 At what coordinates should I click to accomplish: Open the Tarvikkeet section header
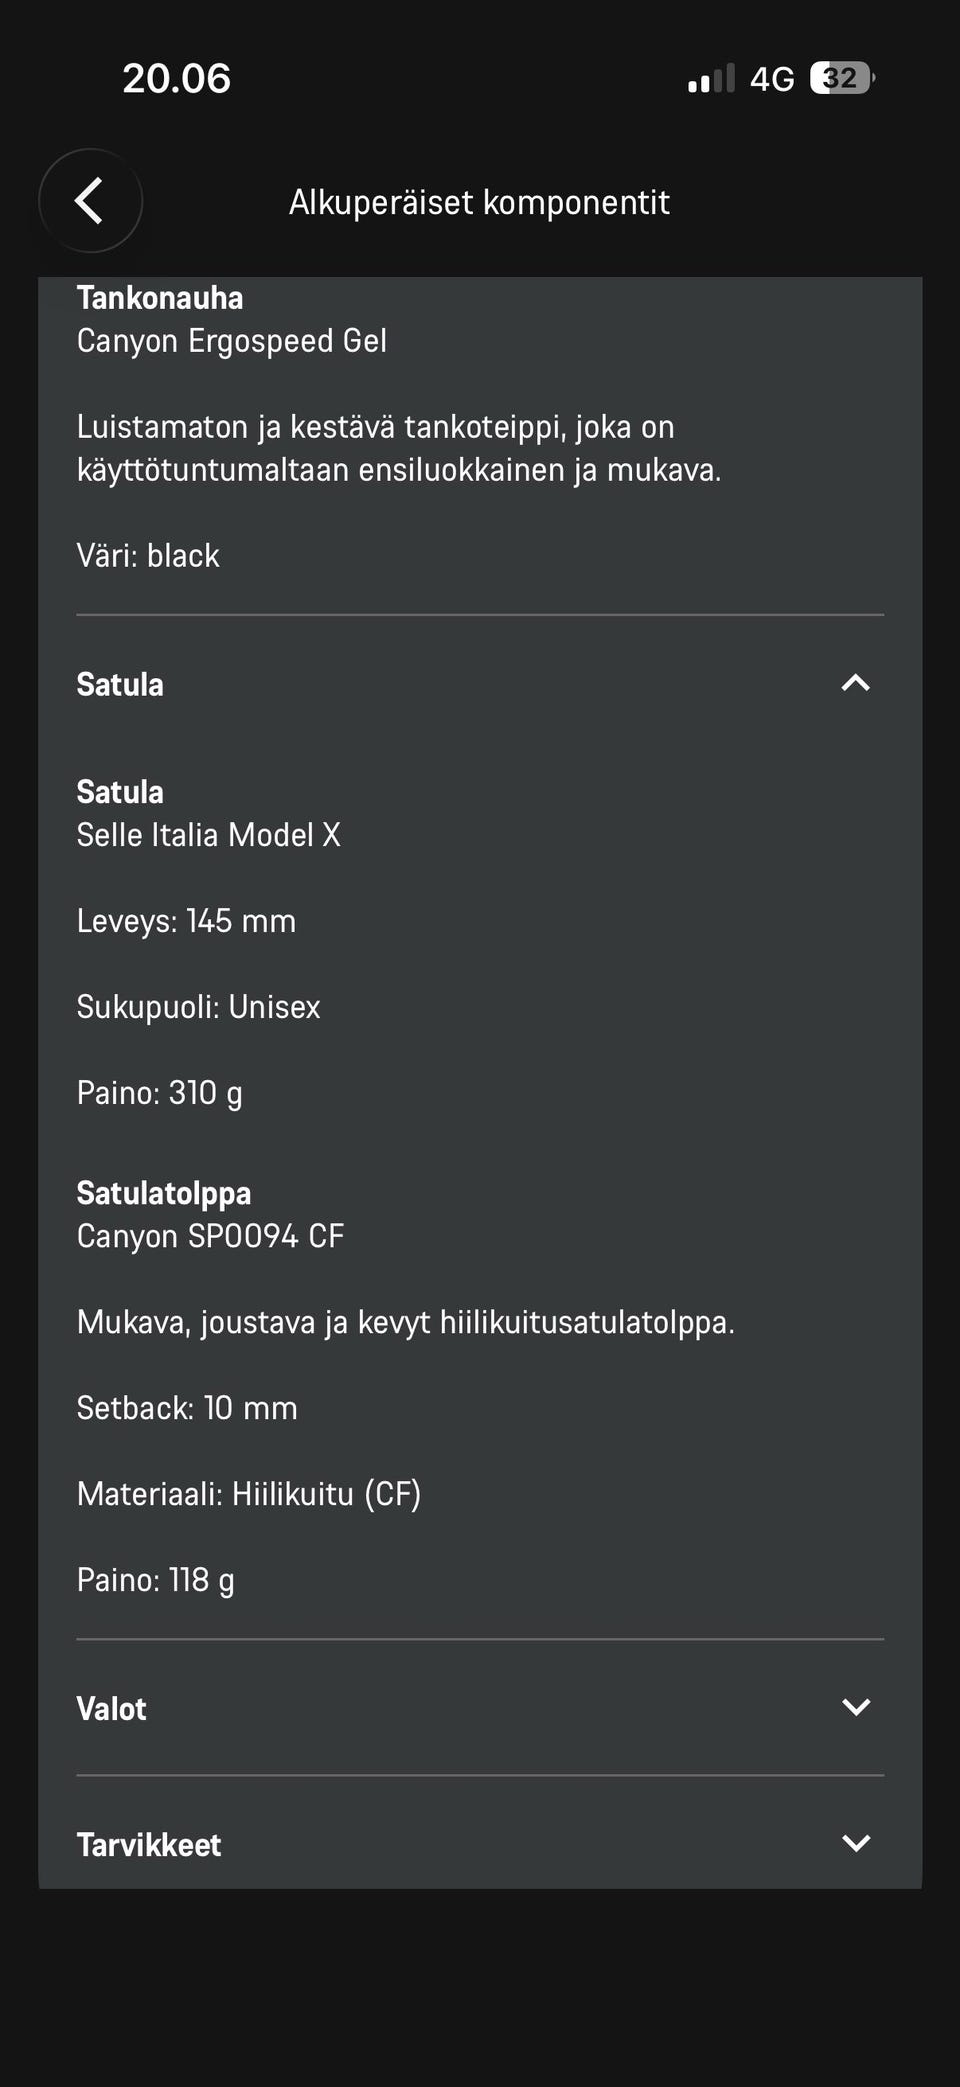click(x=480, y=1844)
